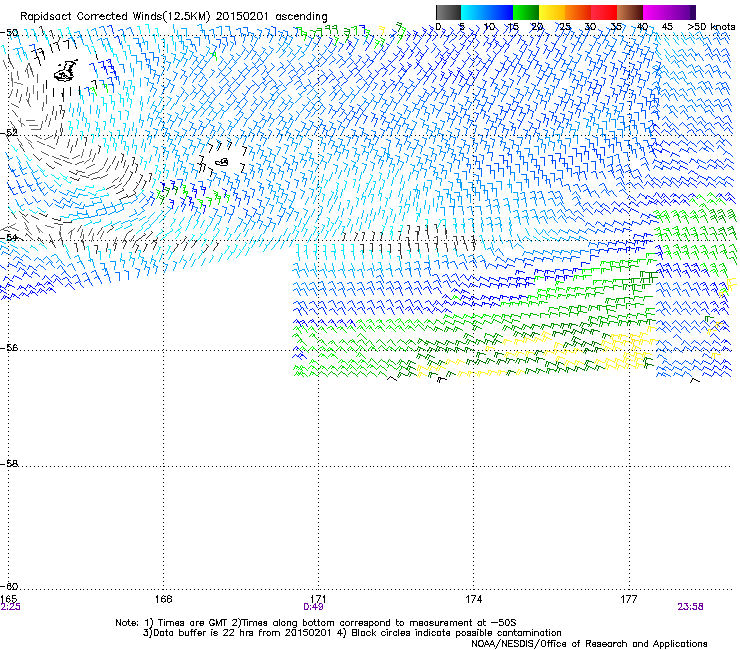Click the cyan 5-10 knots legend swatch
The width and height of the screenshot is (740, 650).
point(474,12)
